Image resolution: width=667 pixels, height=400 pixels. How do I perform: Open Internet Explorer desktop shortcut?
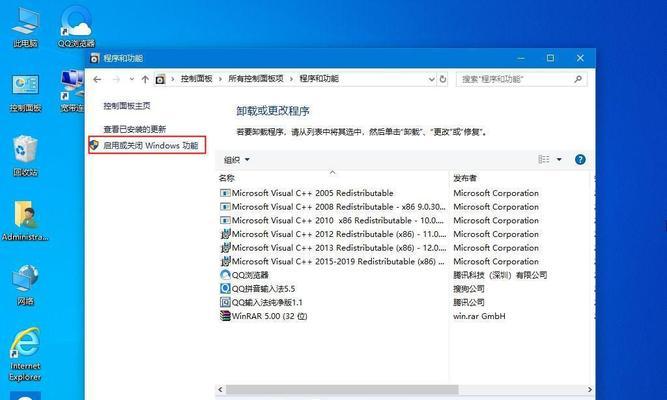click(26, 354)
